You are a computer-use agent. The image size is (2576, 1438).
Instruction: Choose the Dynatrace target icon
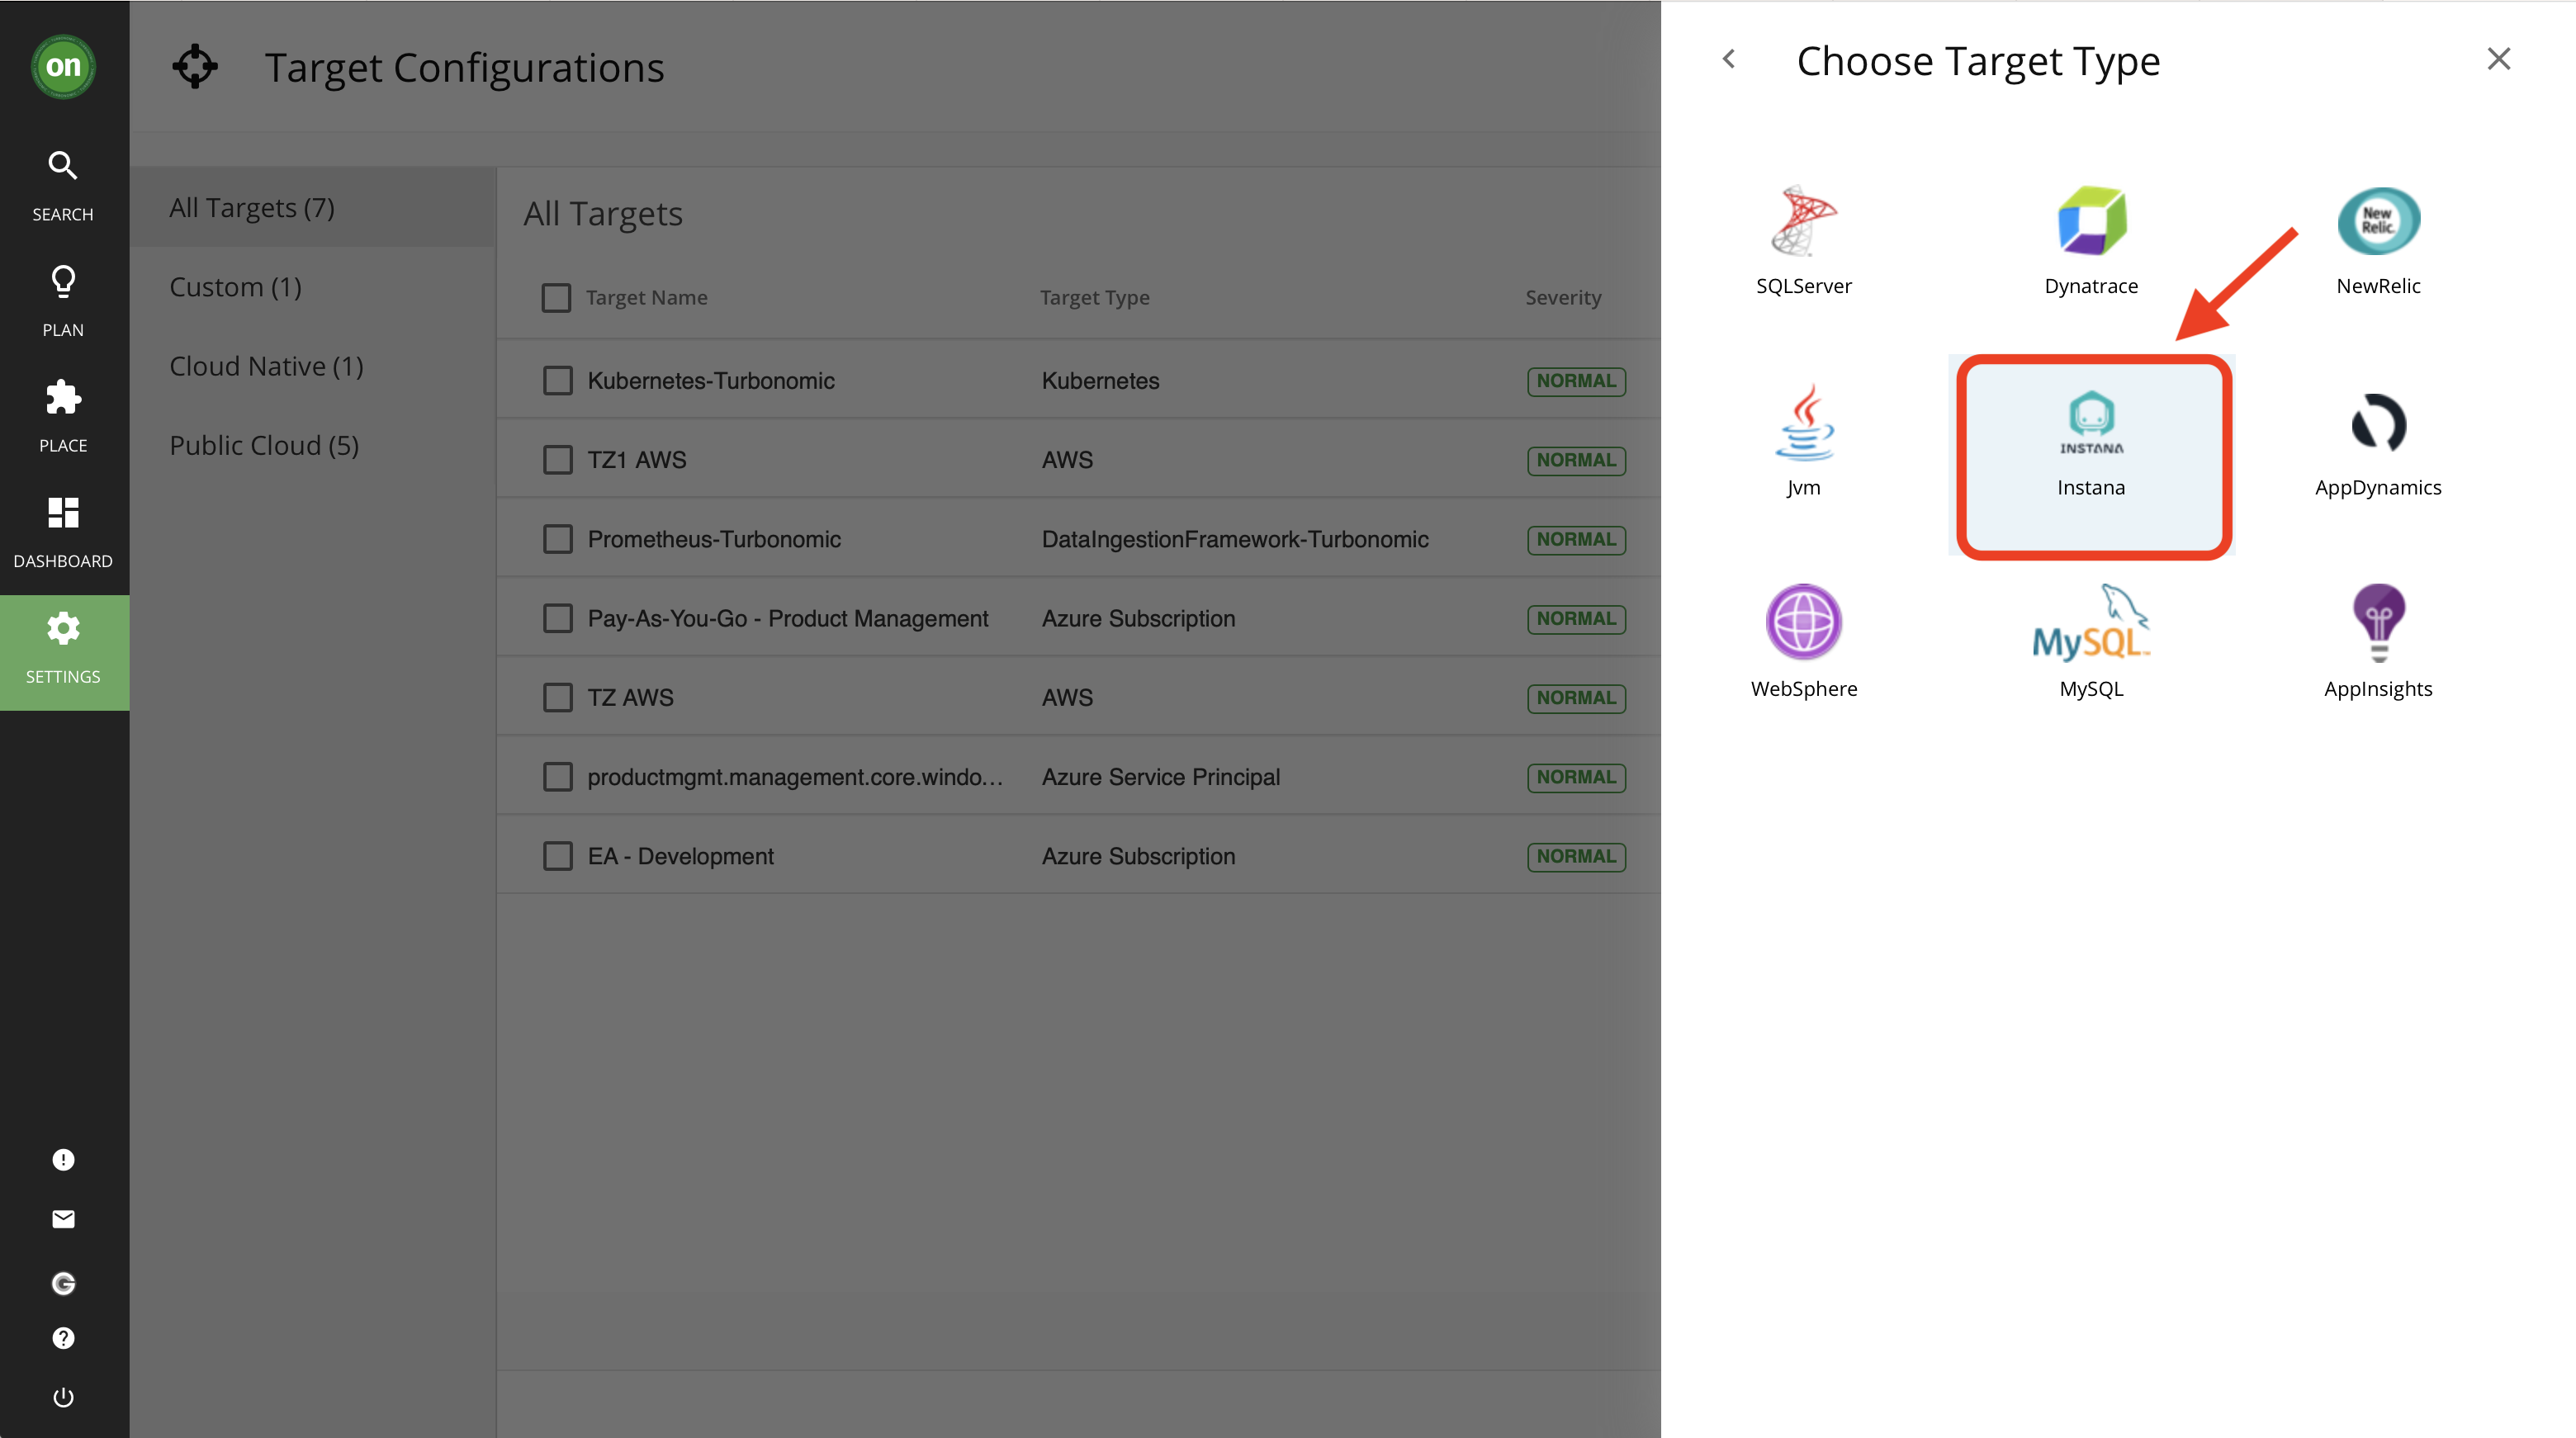pos(2091,222)
